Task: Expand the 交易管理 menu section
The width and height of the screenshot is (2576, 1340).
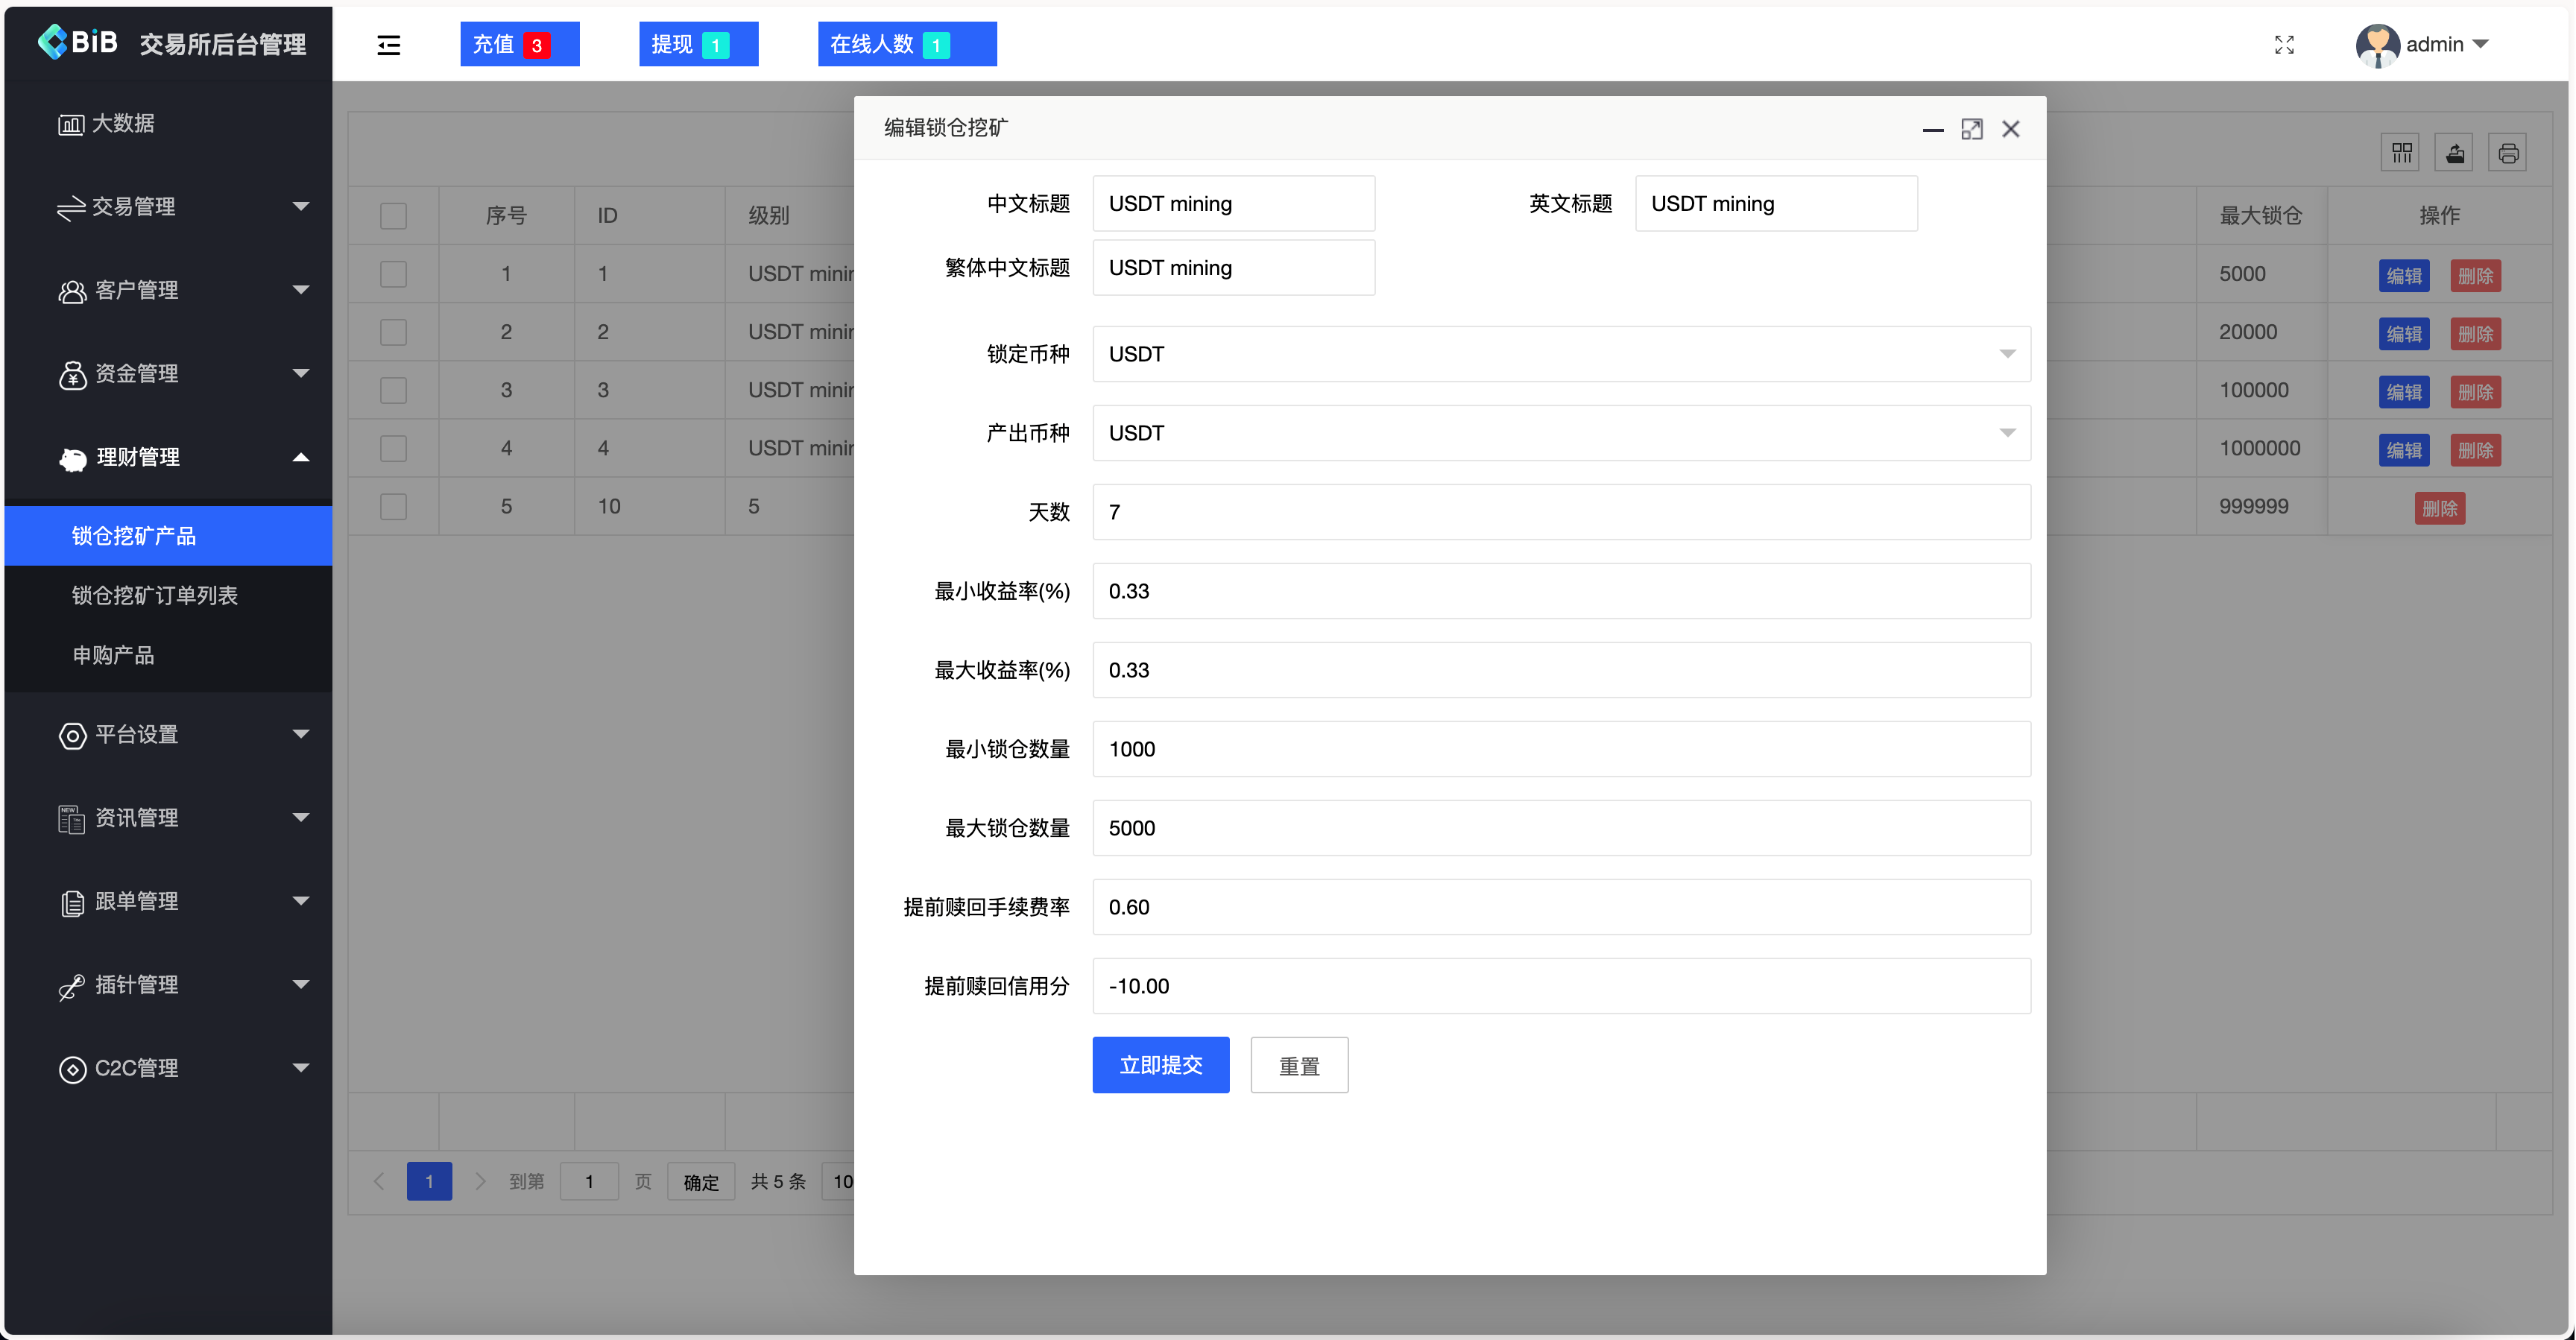Action: pyautogui.click(x=140, y=207)
